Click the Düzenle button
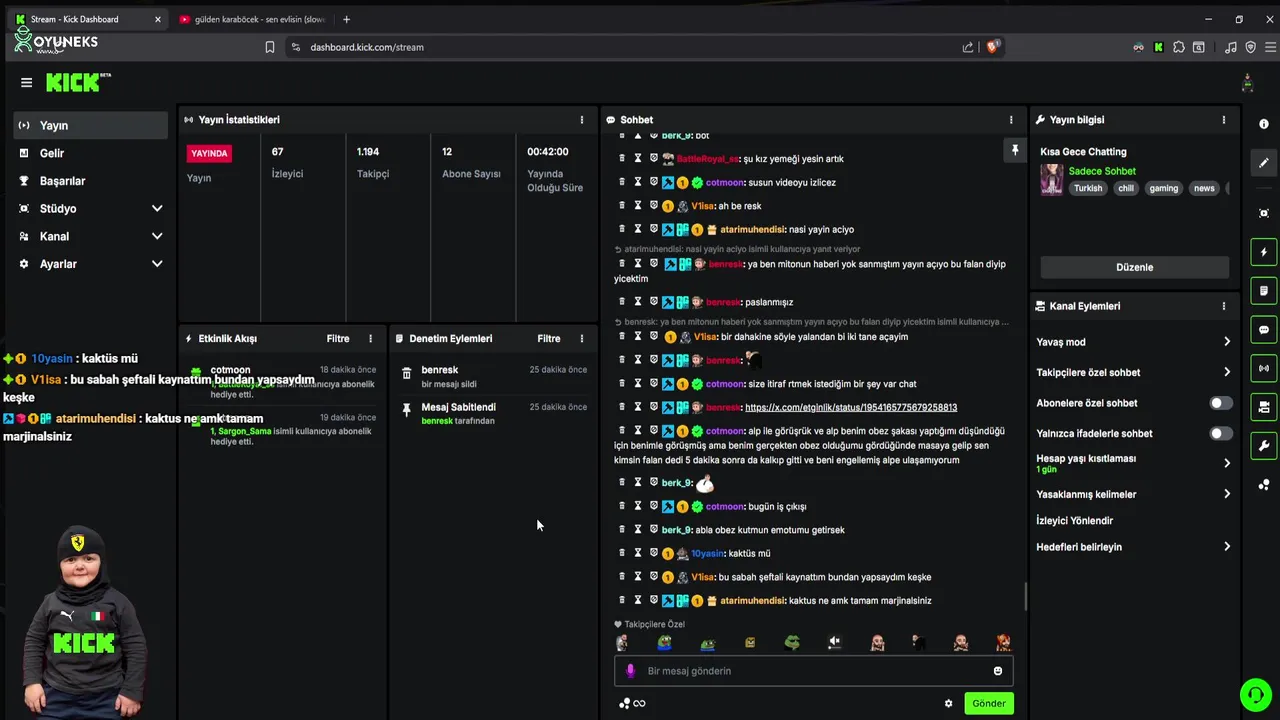Viewport: 1280px width, 720px height. tap(1135, 267)
